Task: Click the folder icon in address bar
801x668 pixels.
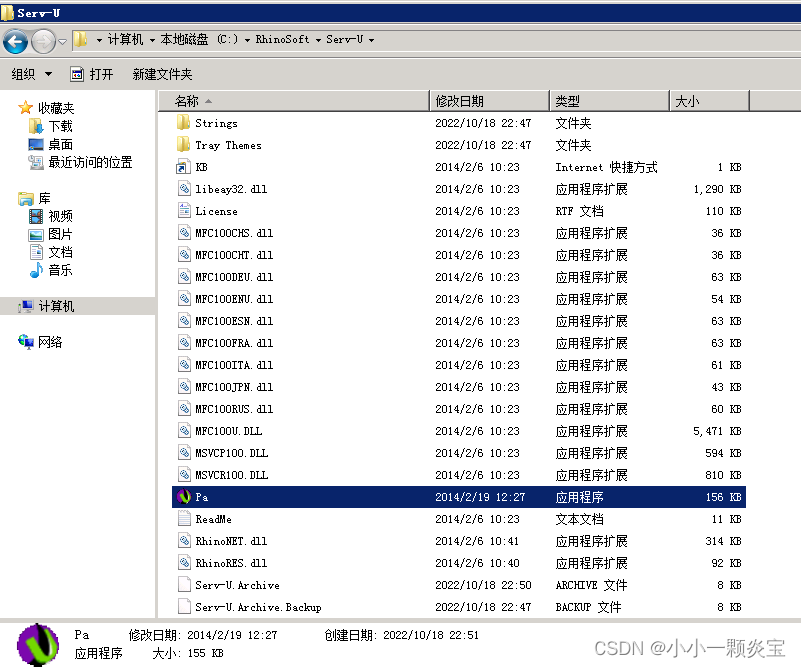Action: (x=80, y=39)
